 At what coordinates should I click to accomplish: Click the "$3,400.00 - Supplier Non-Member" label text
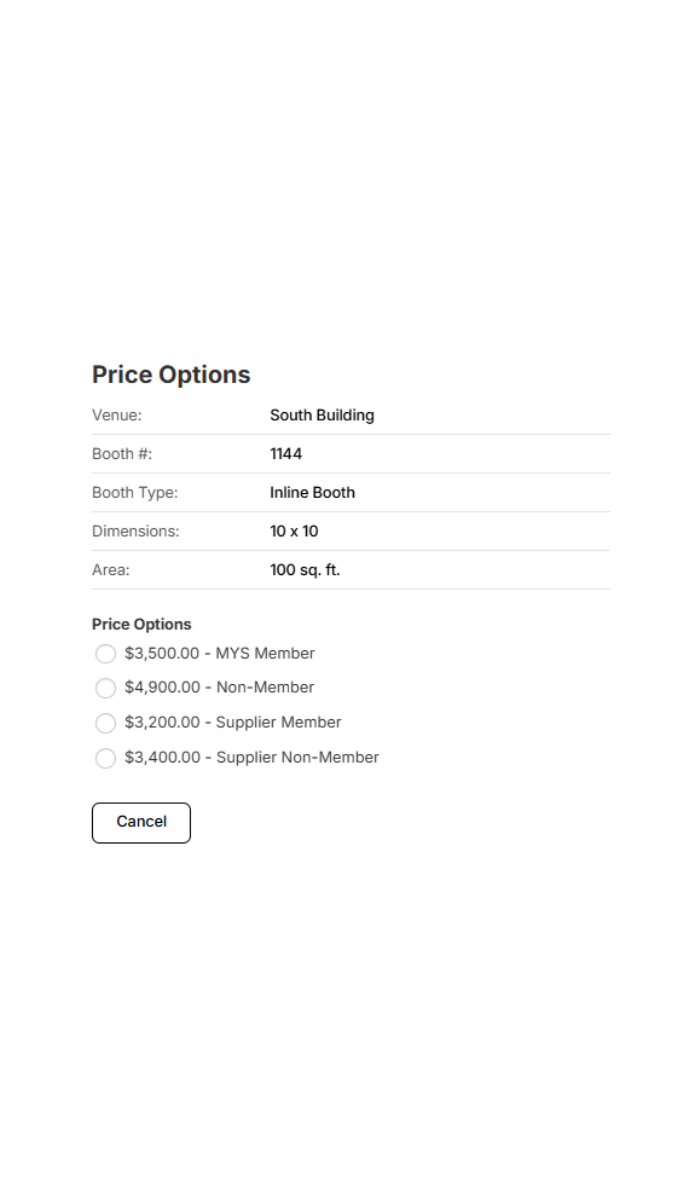click(252, 757)
